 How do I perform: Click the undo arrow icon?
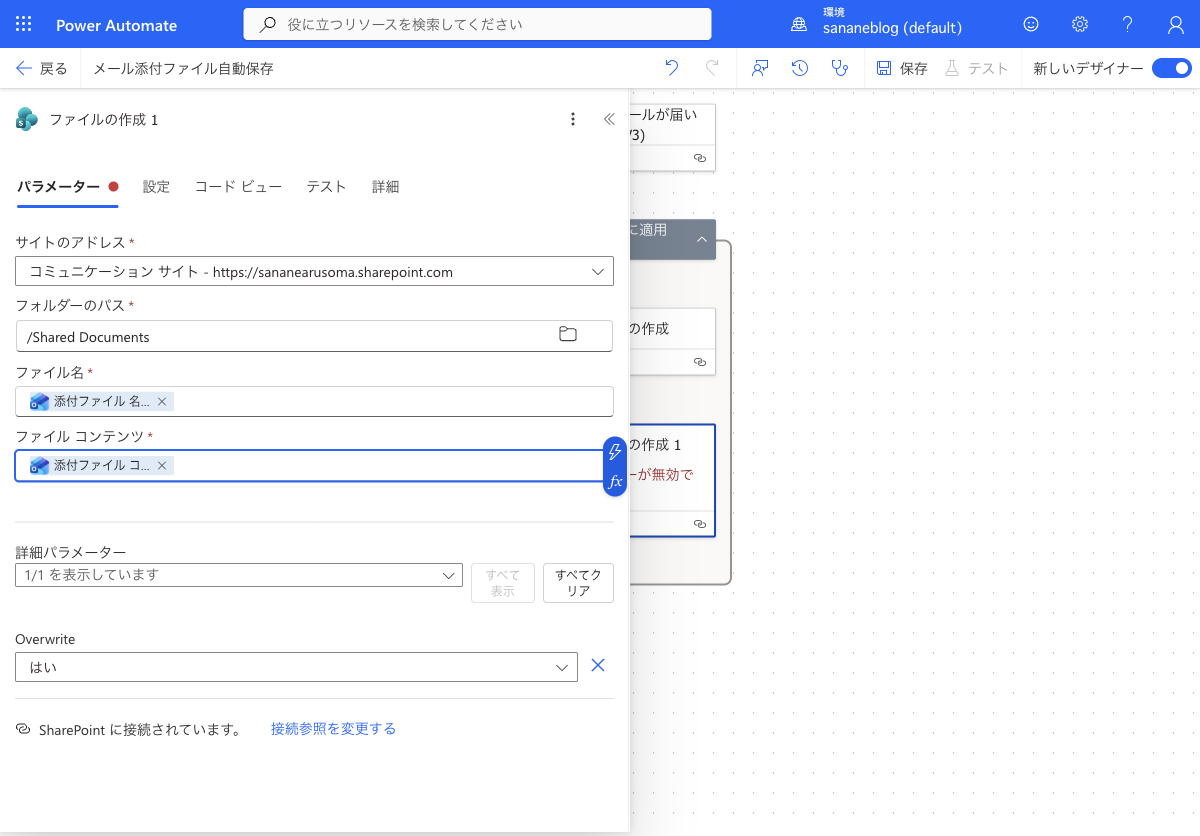pos(672,68)
